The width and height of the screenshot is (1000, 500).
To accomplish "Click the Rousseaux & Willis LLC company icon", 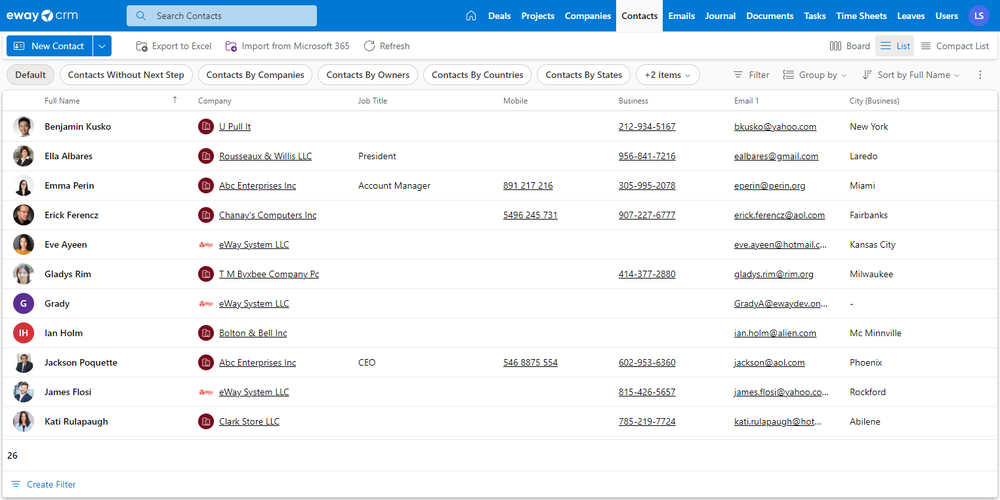I will click(206, 156).
